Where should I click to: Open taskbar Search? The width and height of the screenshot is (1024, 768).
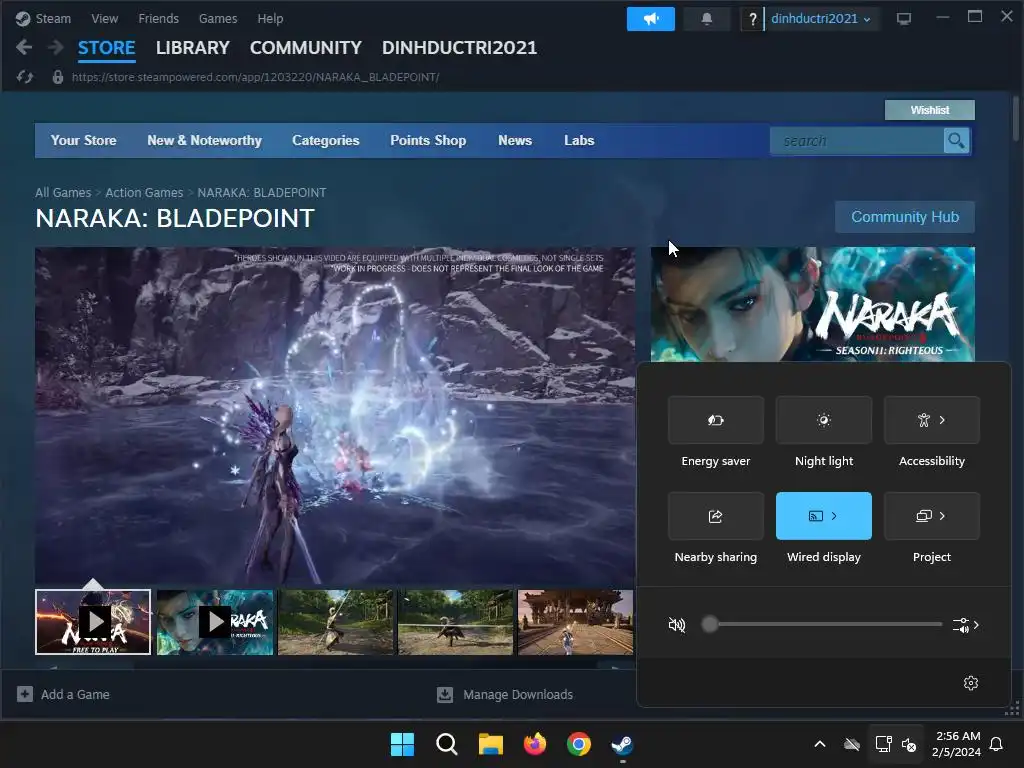(447, 744)
